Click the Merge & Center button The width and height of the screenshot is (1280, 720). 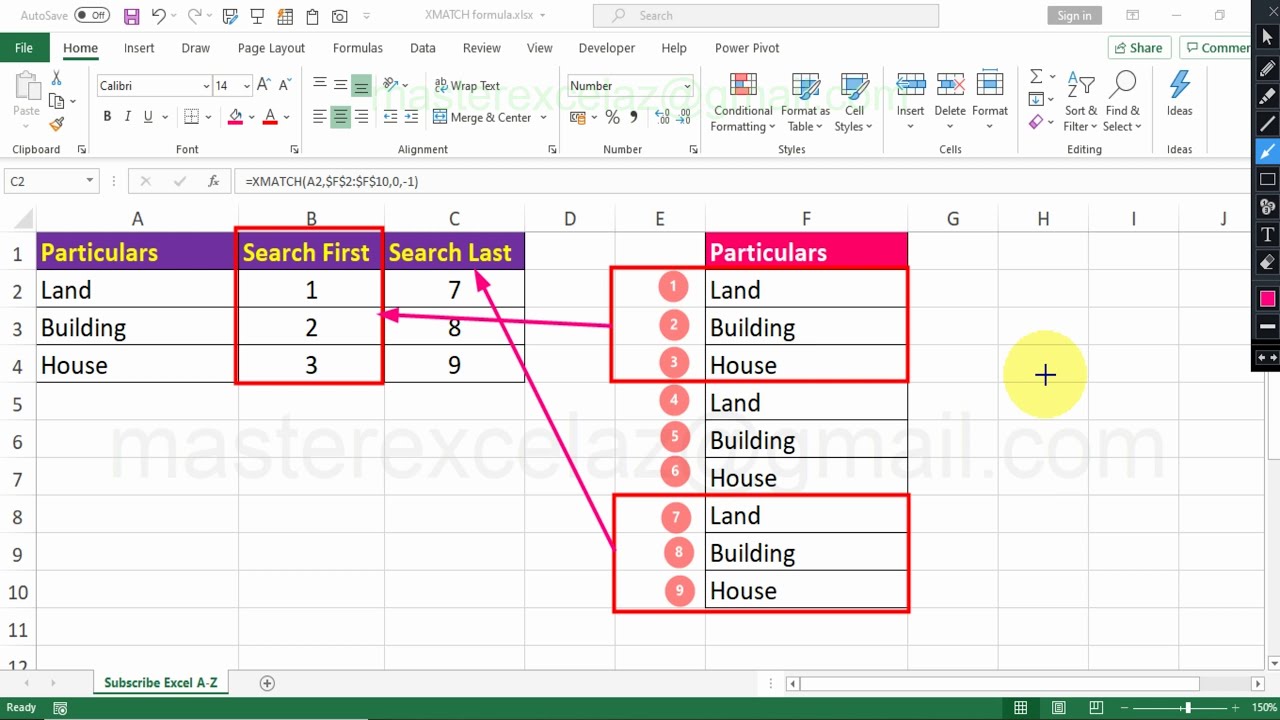[x=484, y=117]
